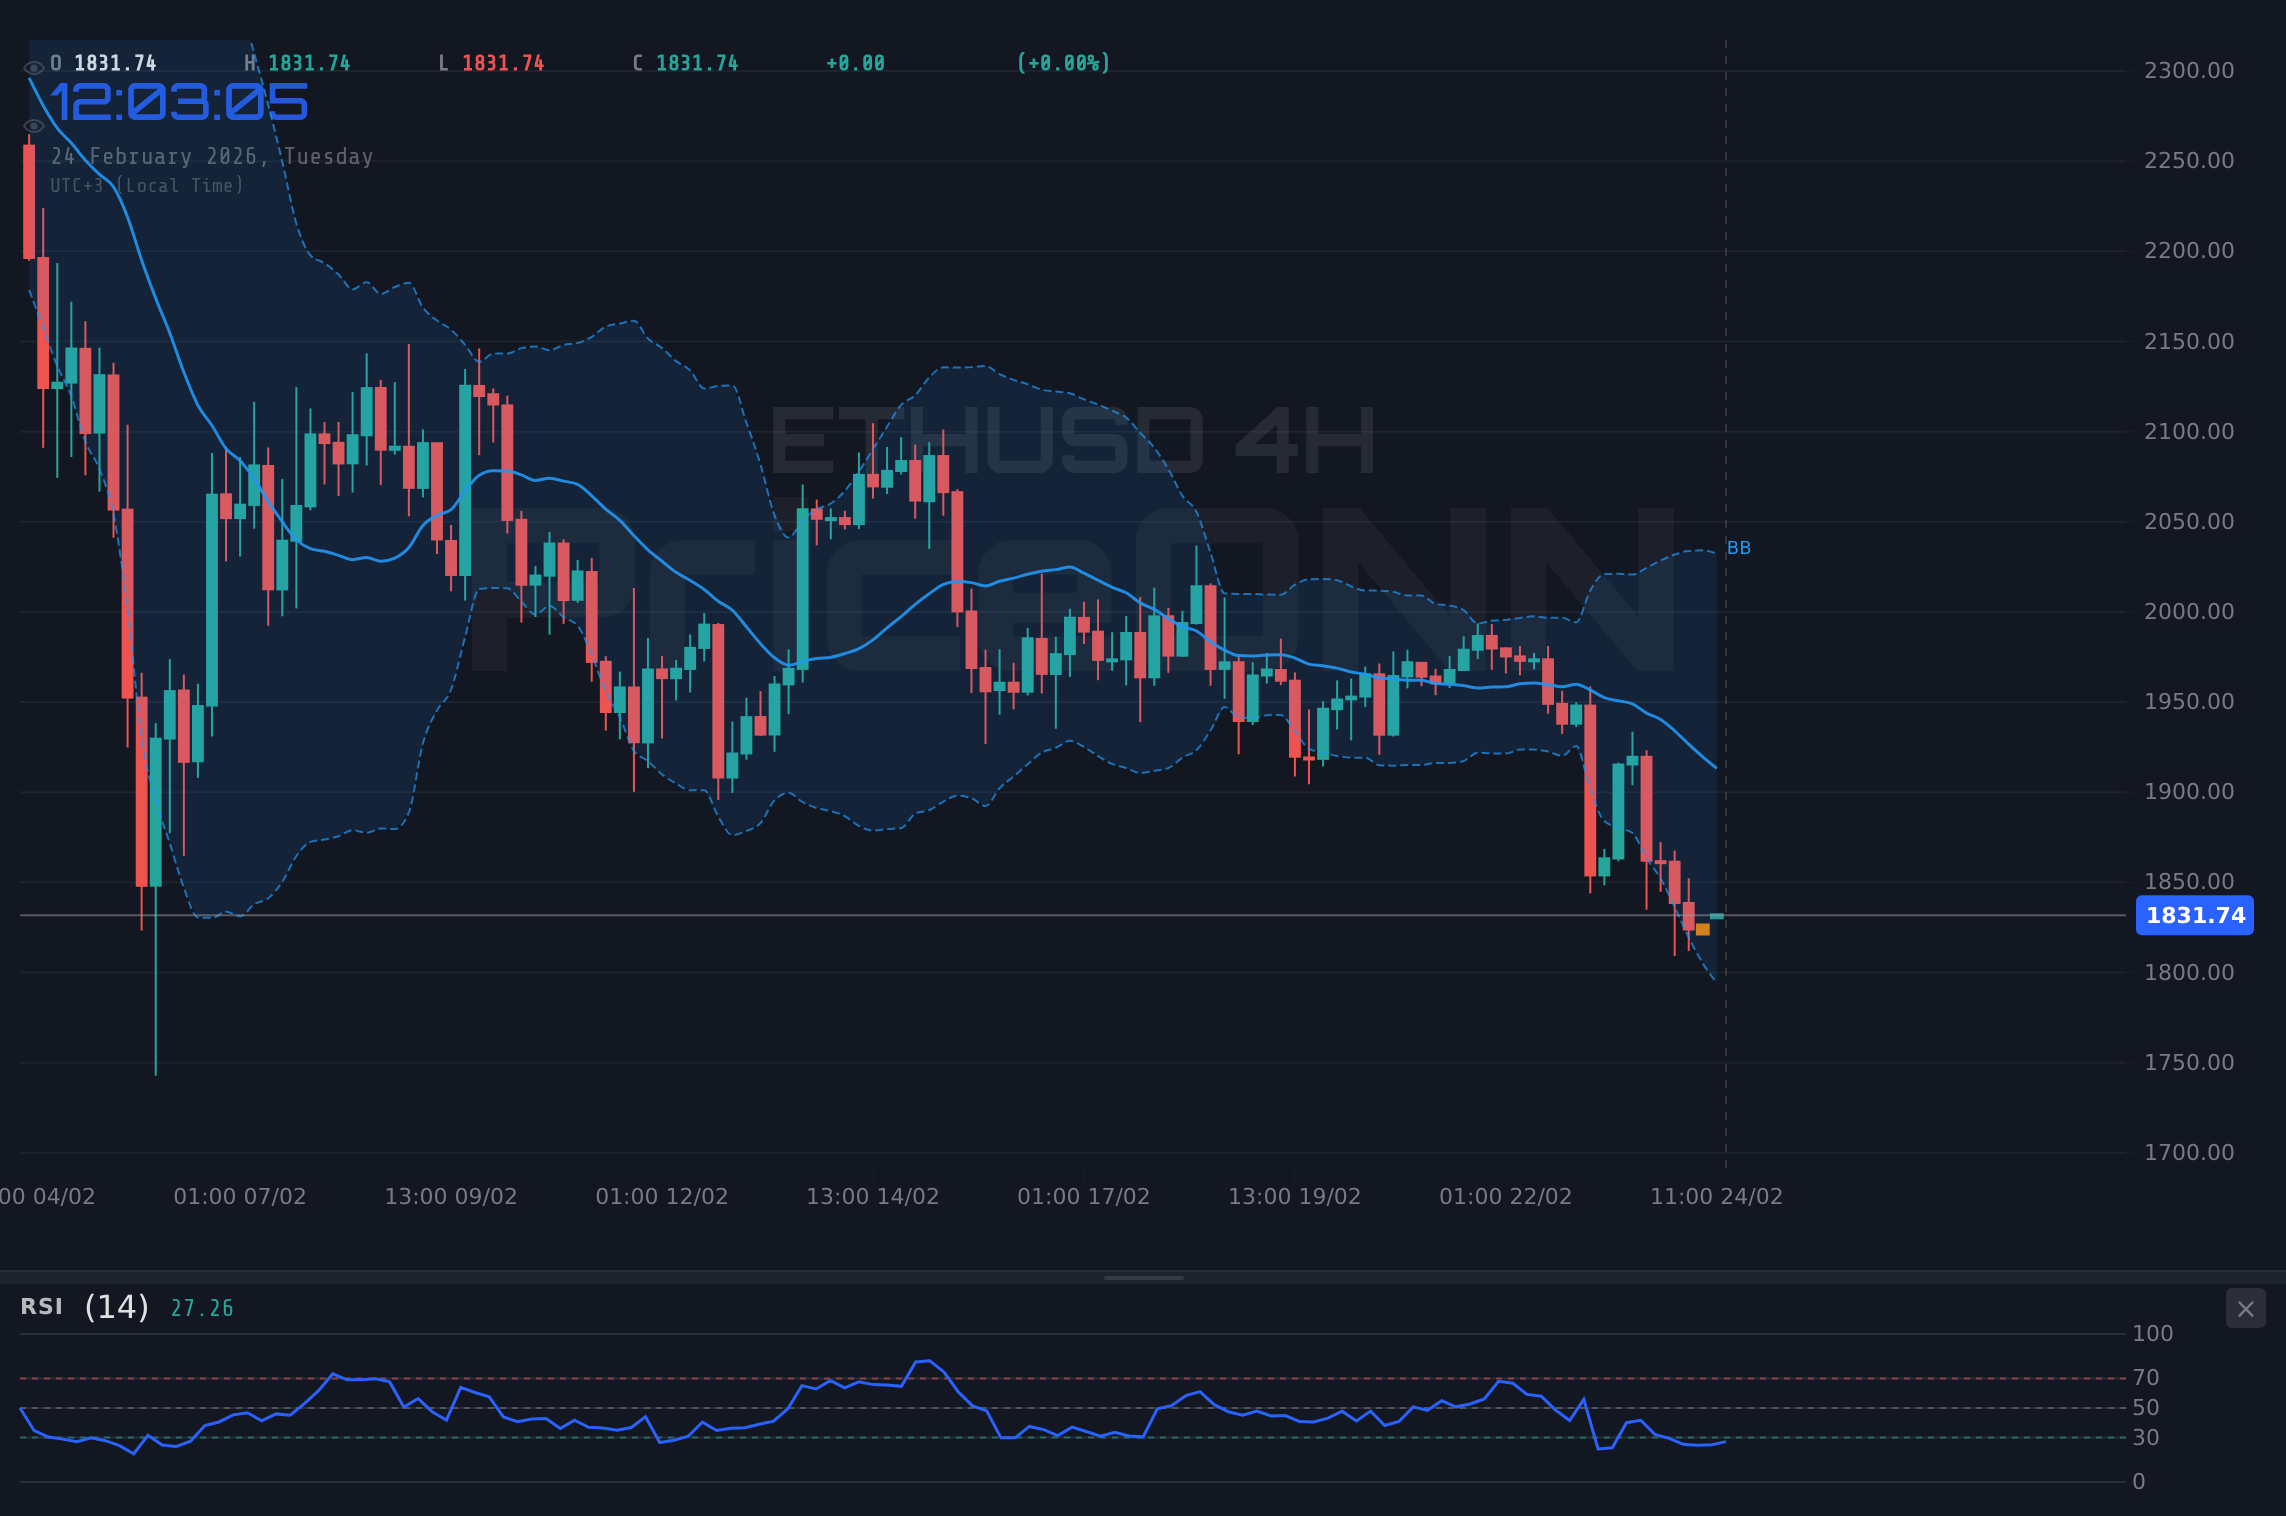Screen dimensions: 2286x1516
Task: Close the RSI indicator panel
Action: [2245, 1308]
